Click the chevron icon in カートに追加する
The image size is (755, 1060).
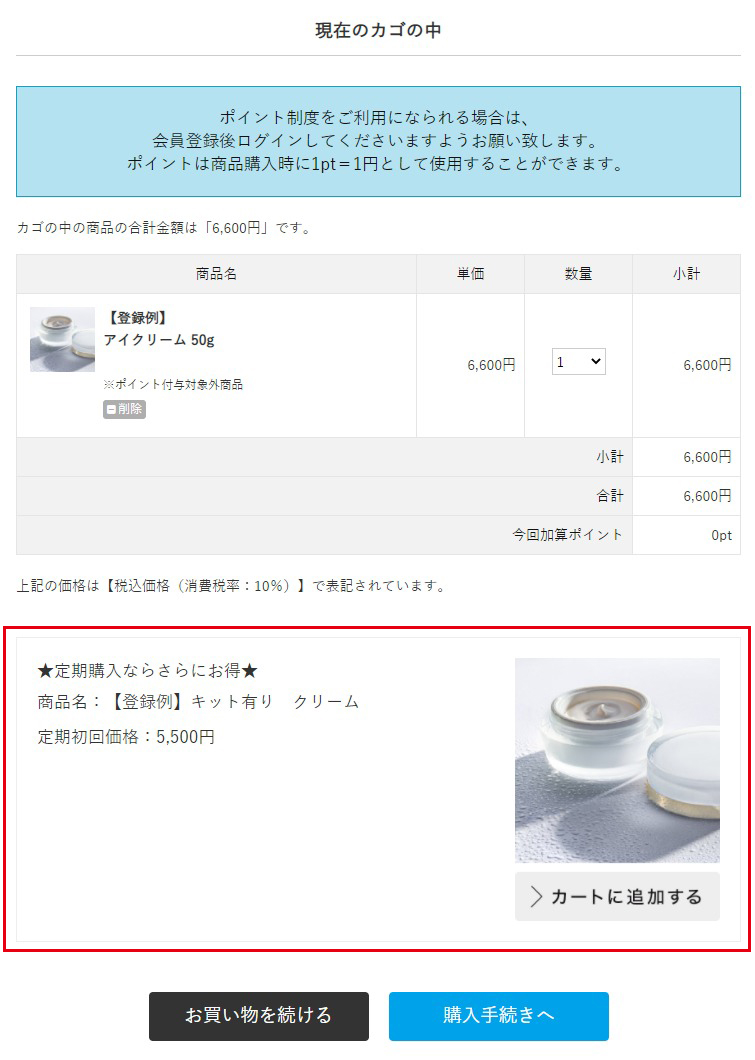[536, 897]
